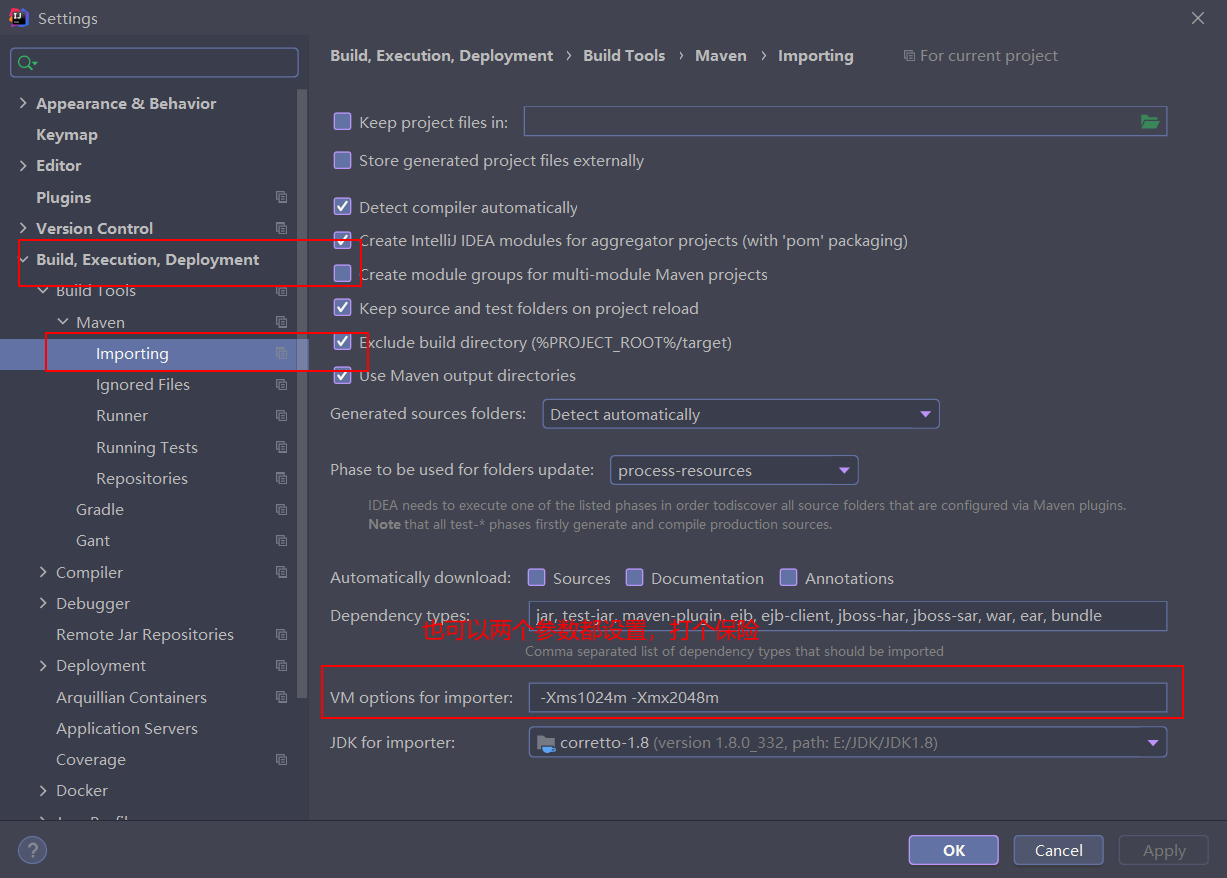Click the IntelliJ IDEA logo in title bar
This screenshot has width=1227, height=878.
tap(18, 18)
